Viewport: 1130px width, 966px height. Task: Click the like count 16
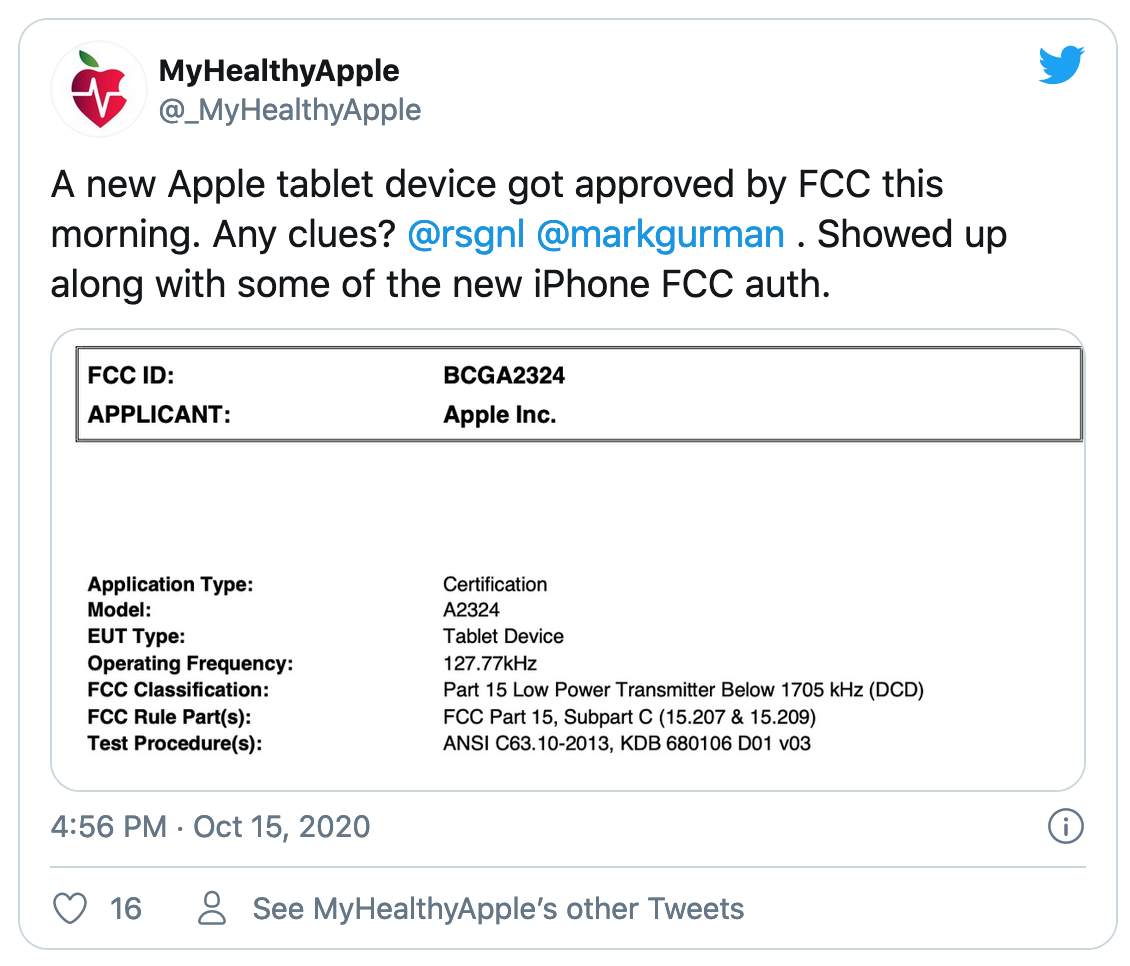coord(125,909)
